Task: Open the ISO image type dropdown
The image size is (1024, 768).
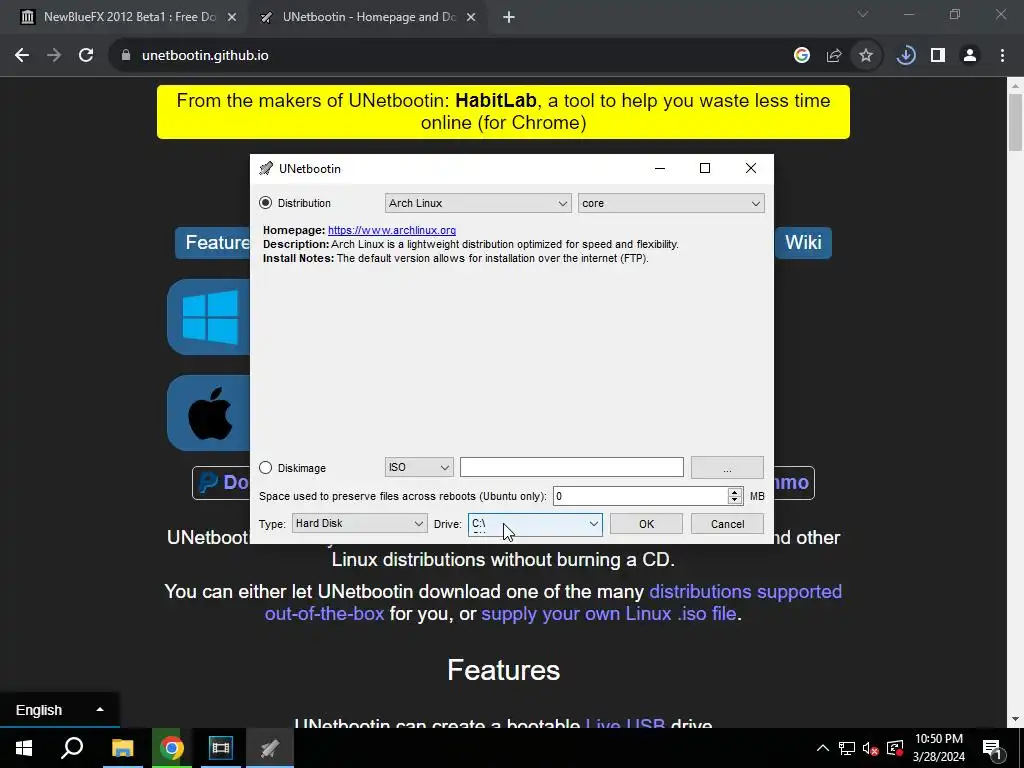Action: [x=419, y=468]
